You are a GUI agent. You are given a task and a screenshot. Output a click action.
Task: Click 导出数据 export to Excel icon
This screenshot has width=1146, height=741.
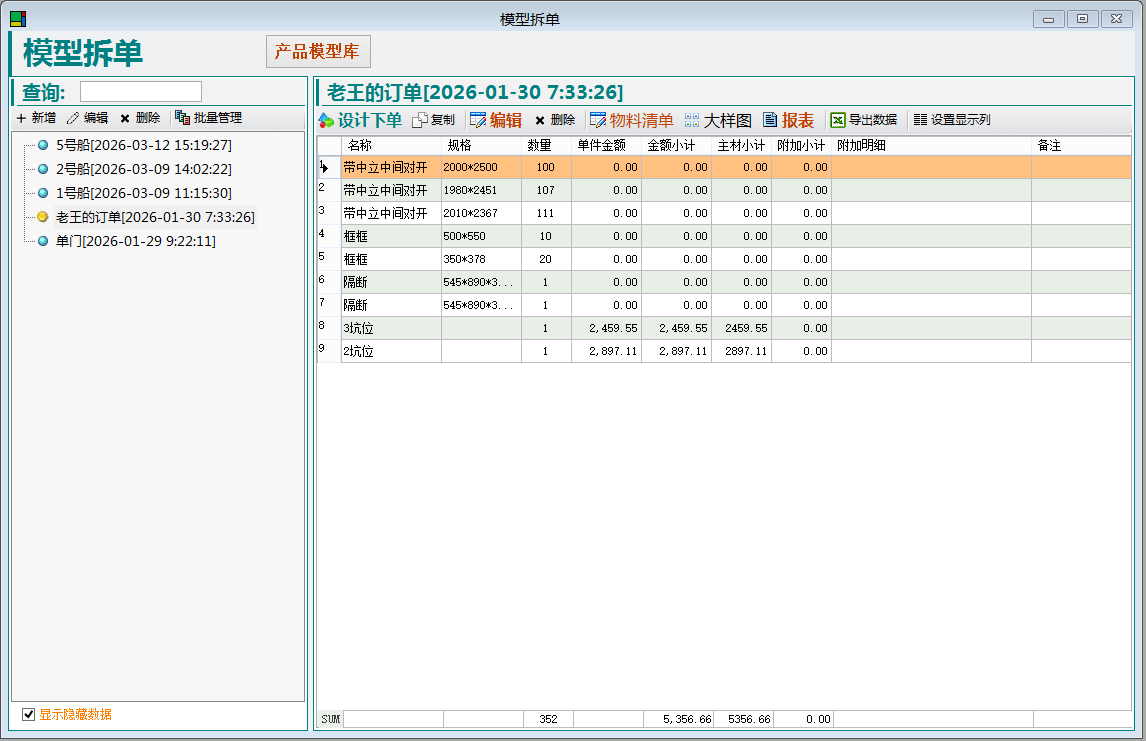[863, 120]
